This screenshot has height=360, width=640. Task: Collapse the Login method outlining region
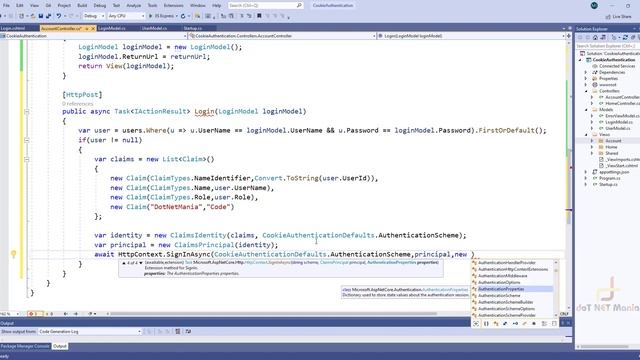(x=27, y=111)
